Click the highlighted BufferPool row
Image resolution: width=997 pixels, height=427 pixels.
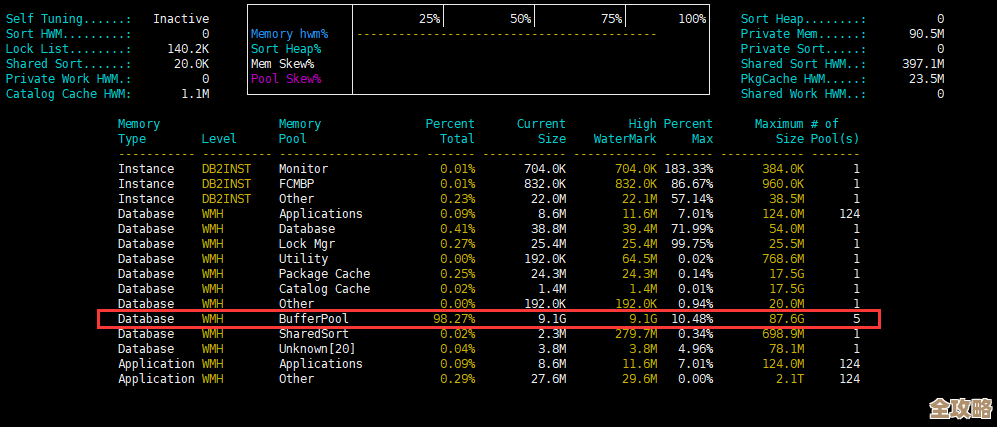pos(488,319)
